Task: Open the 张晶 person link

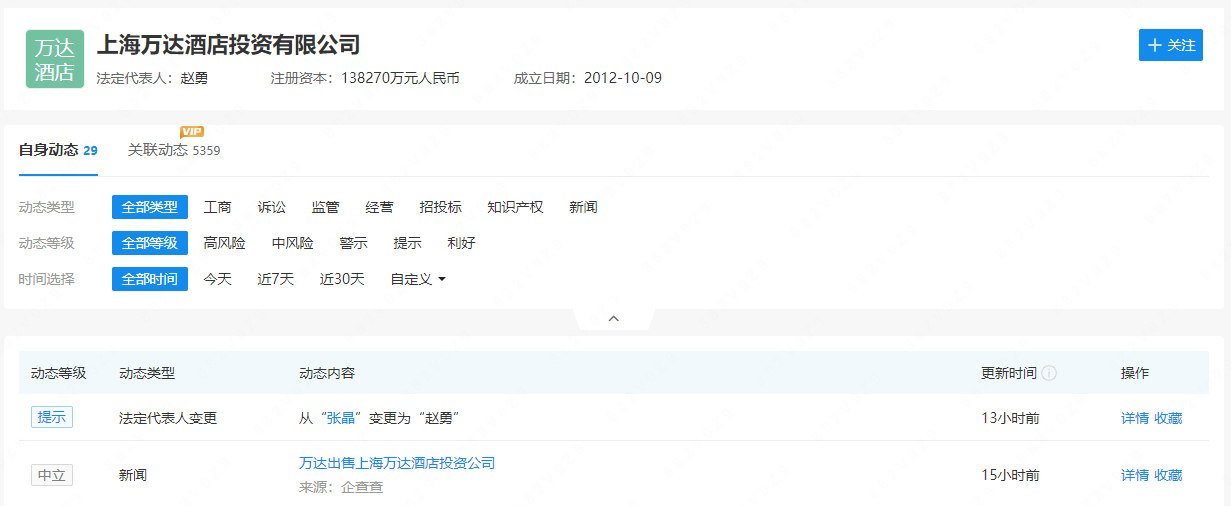Action: (342, 418)
